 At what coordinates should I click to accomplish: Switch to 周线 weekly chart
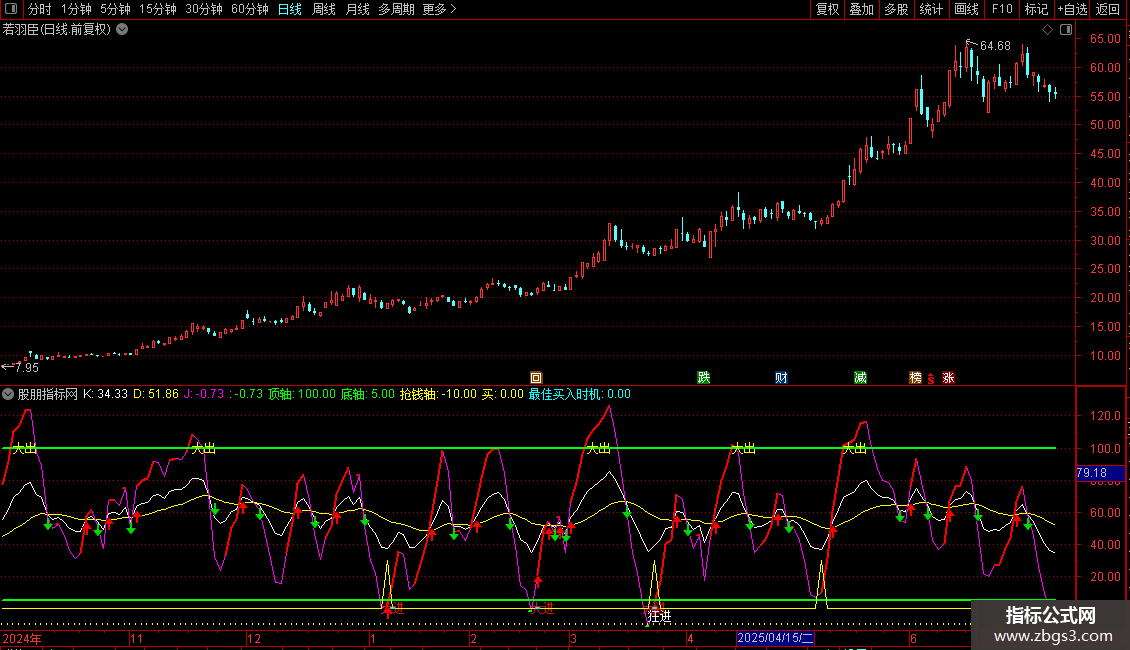[x=324, y=9]
